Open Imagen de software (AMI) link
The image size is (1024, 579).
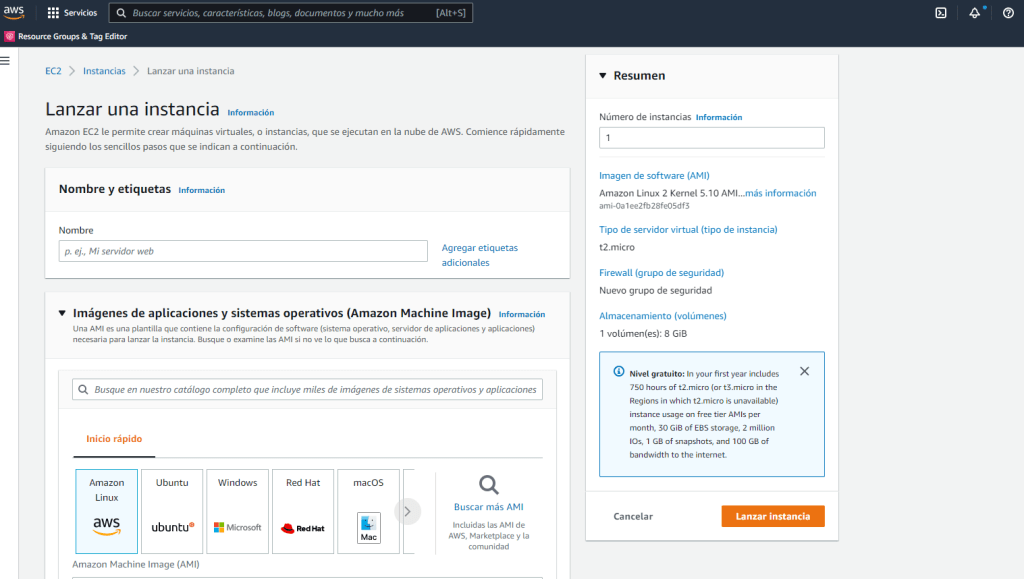click(x=654, y=176)
